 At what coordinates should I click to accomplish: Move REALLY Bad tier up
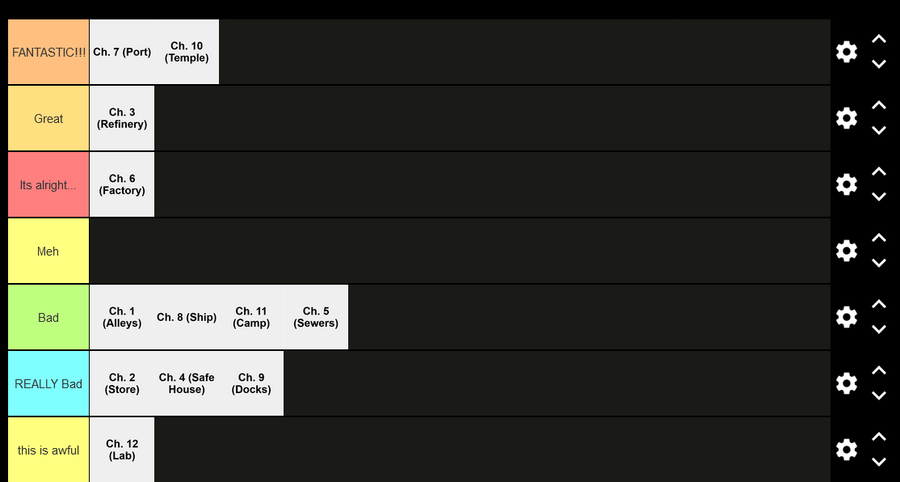coord(879,371)
